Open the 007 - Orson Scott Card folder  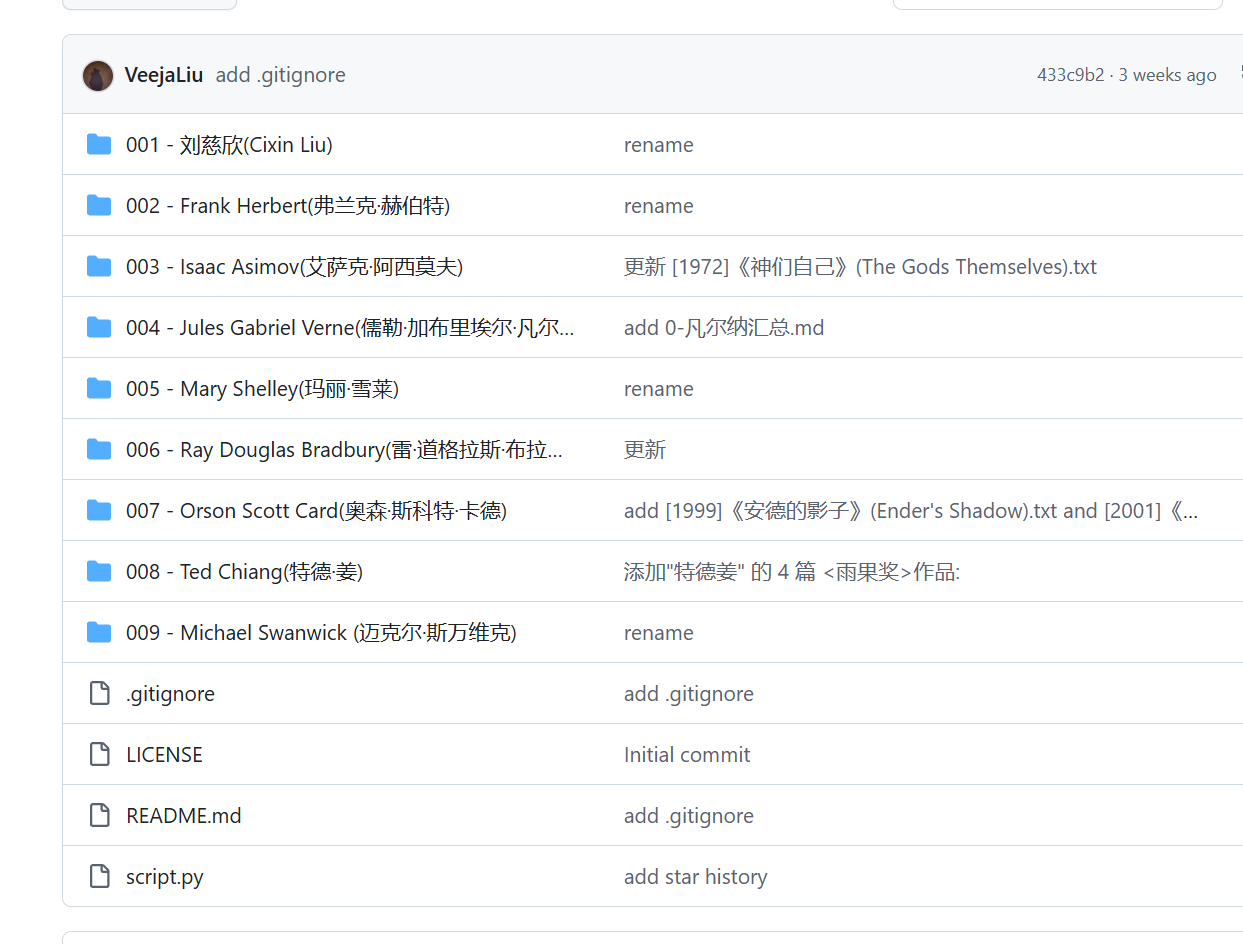tap(316, 511)
